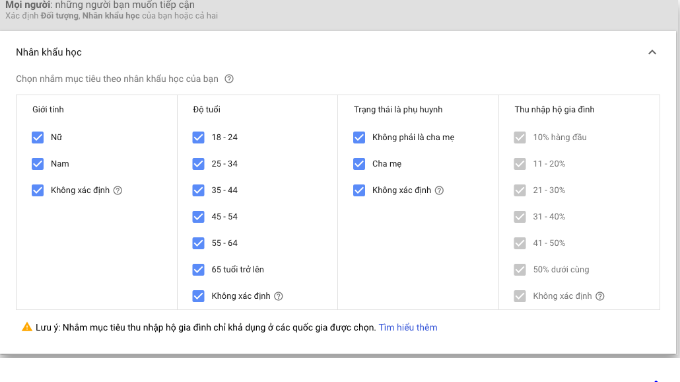The image size is (680, 382).
Task: Open help icon next to demographics targeting description
Action: point(229,79)
